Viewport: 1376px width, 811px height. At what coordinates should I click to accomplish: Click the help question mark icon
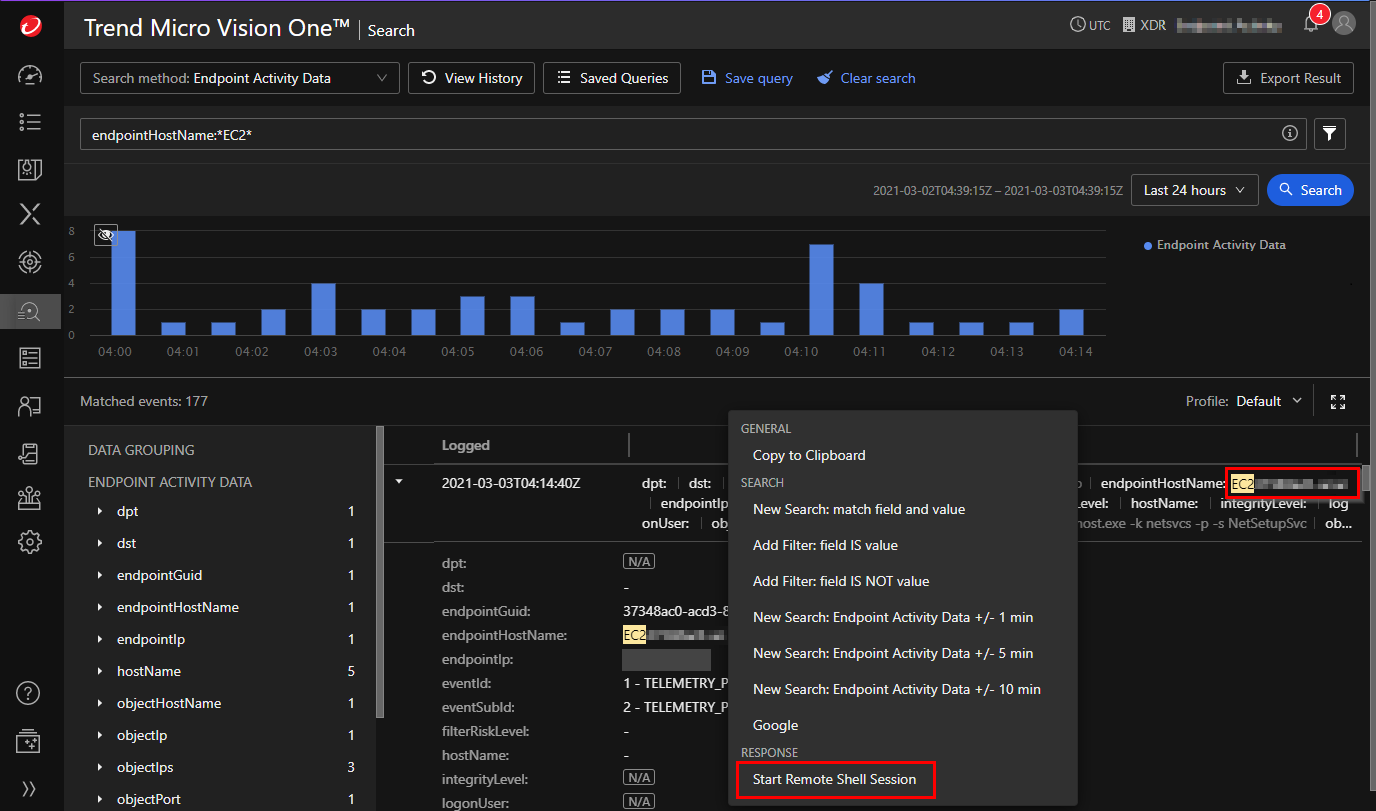30,693
